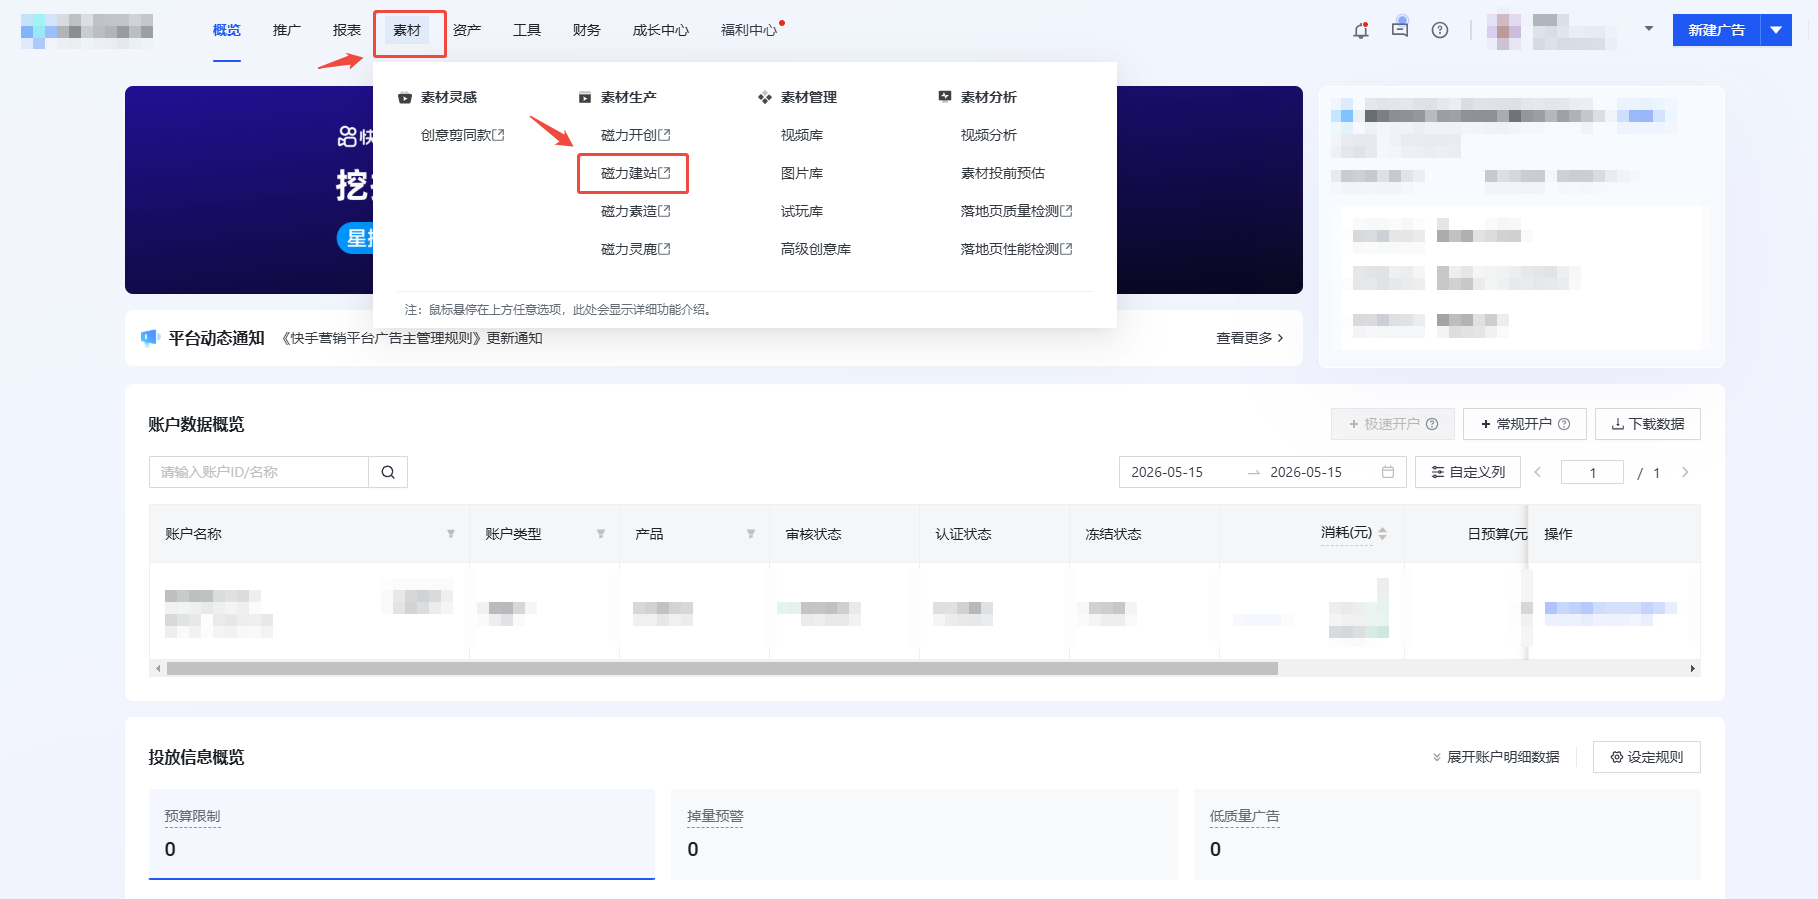
Task: Select 磁力灵鹿 menu entry
Action: (635, 249)
